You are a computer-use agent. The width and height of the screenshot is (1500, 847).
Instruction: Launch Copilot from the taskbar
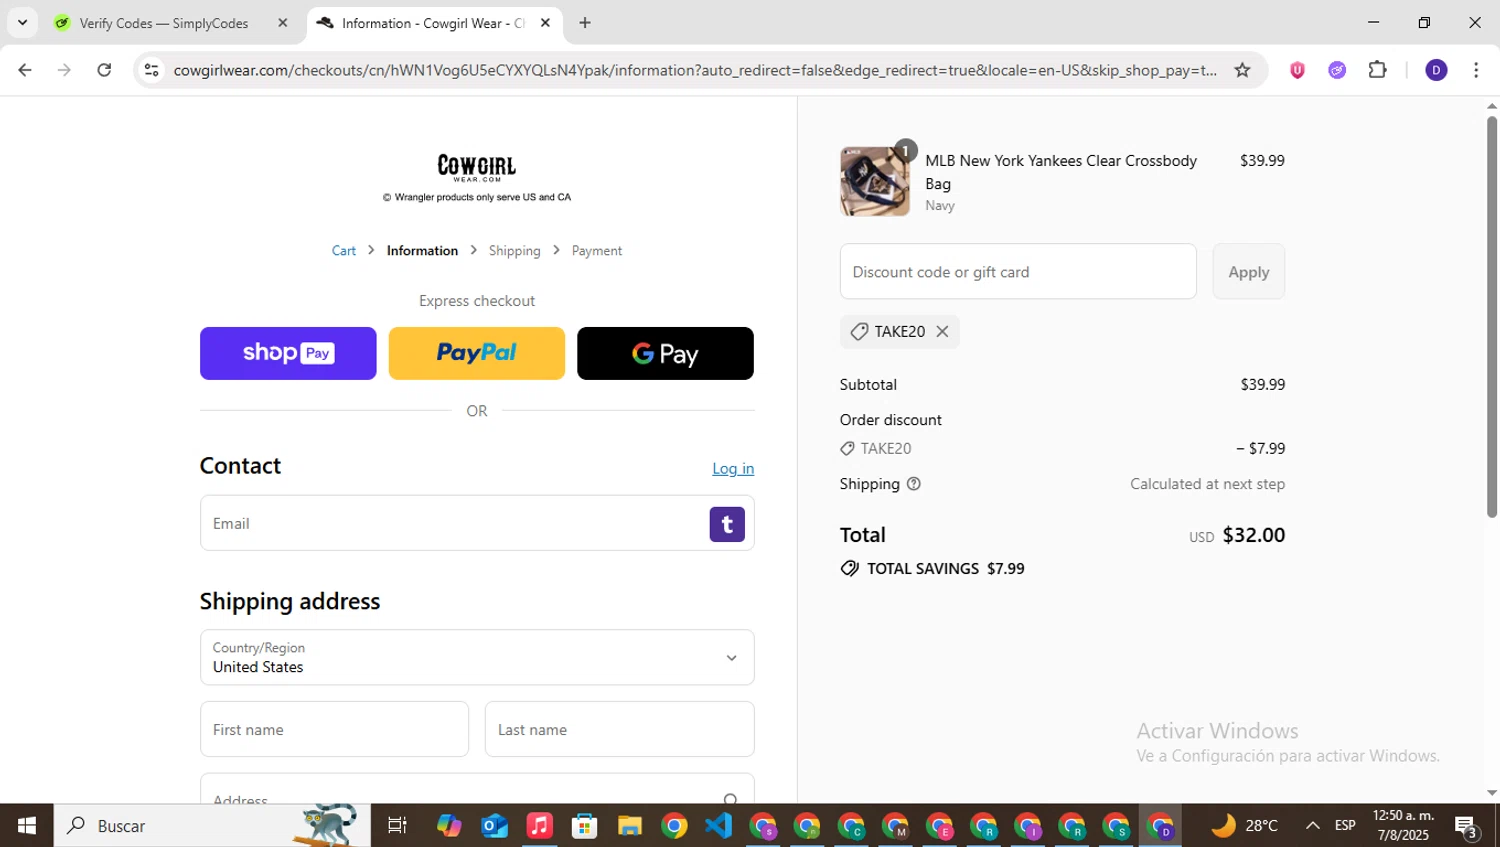click(449, 826)
